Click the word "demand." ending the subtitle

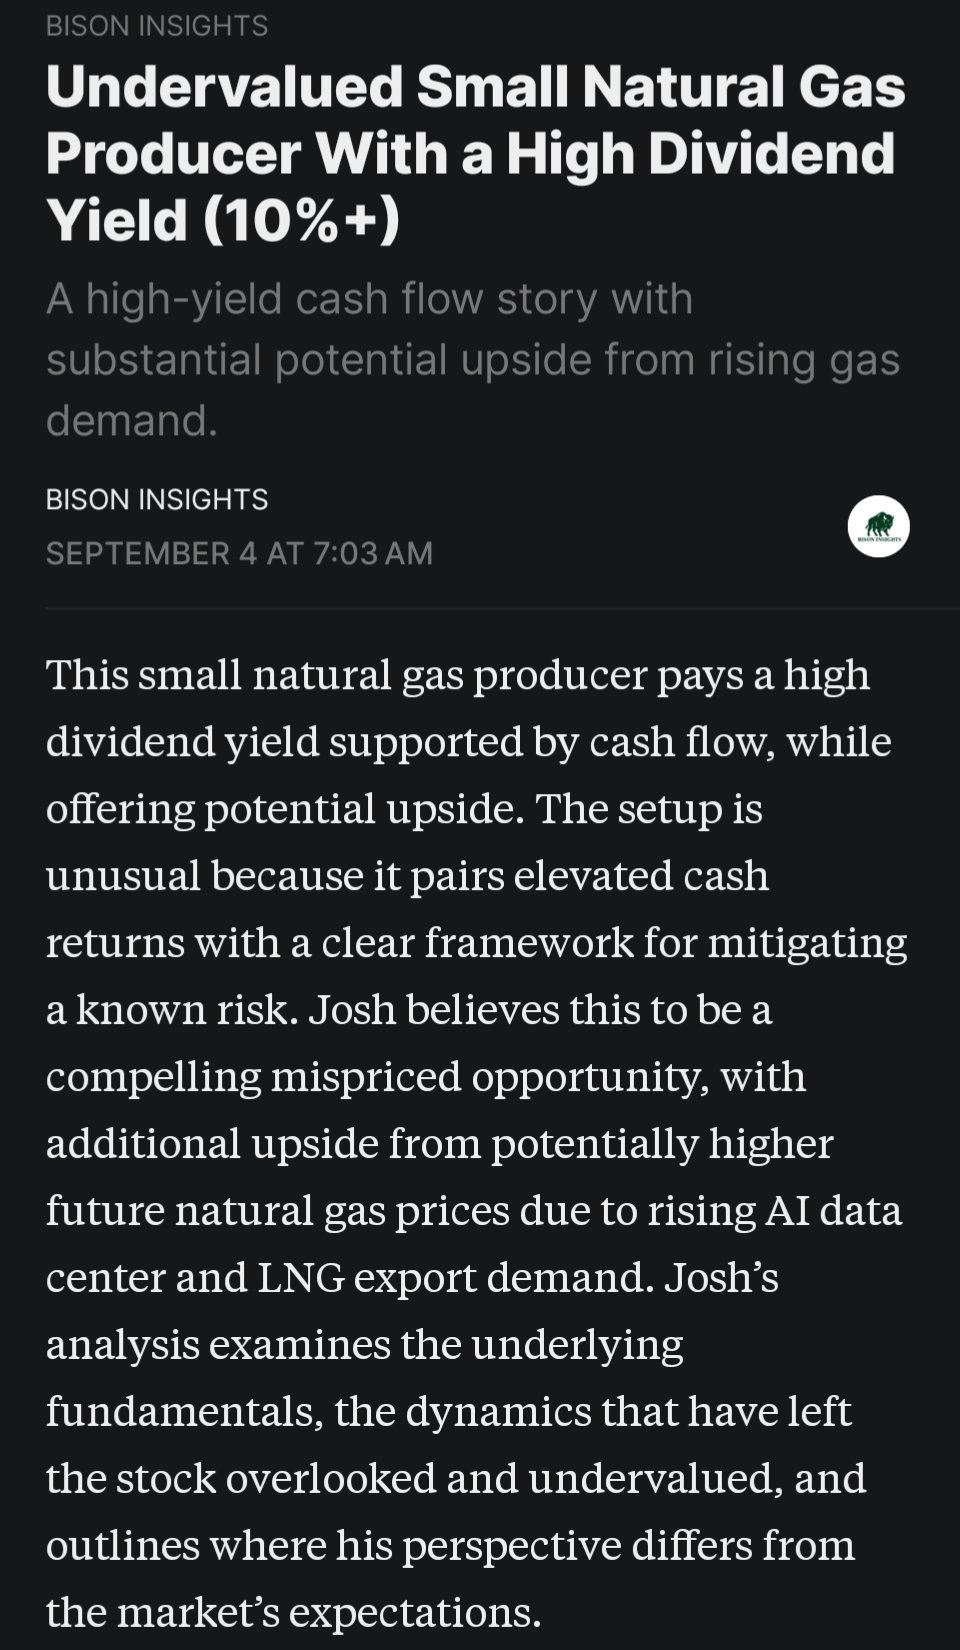click(131, 420)
